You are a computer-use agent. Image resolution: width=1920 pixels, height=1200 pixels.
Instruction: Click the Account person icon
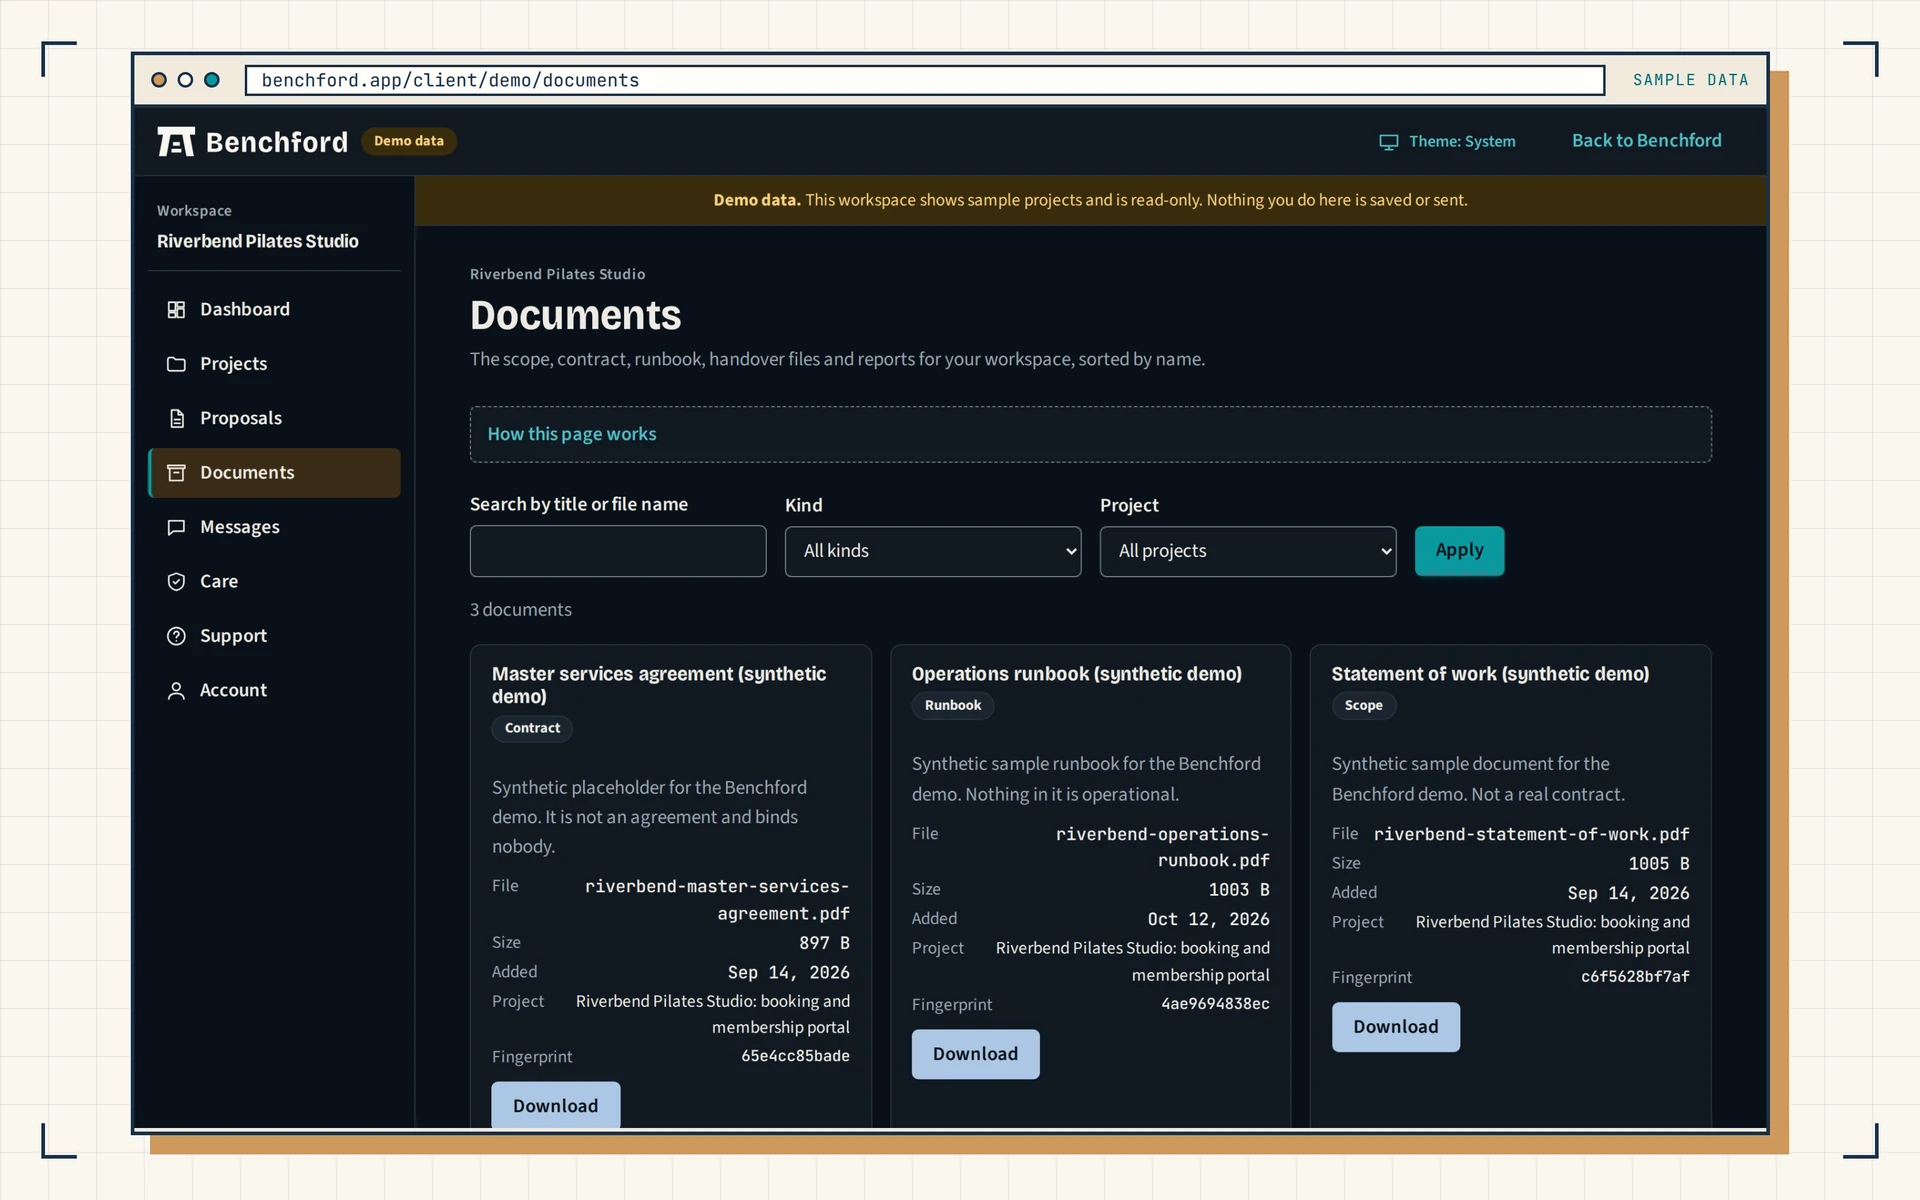pyautogui.click(x=176, y=690)
